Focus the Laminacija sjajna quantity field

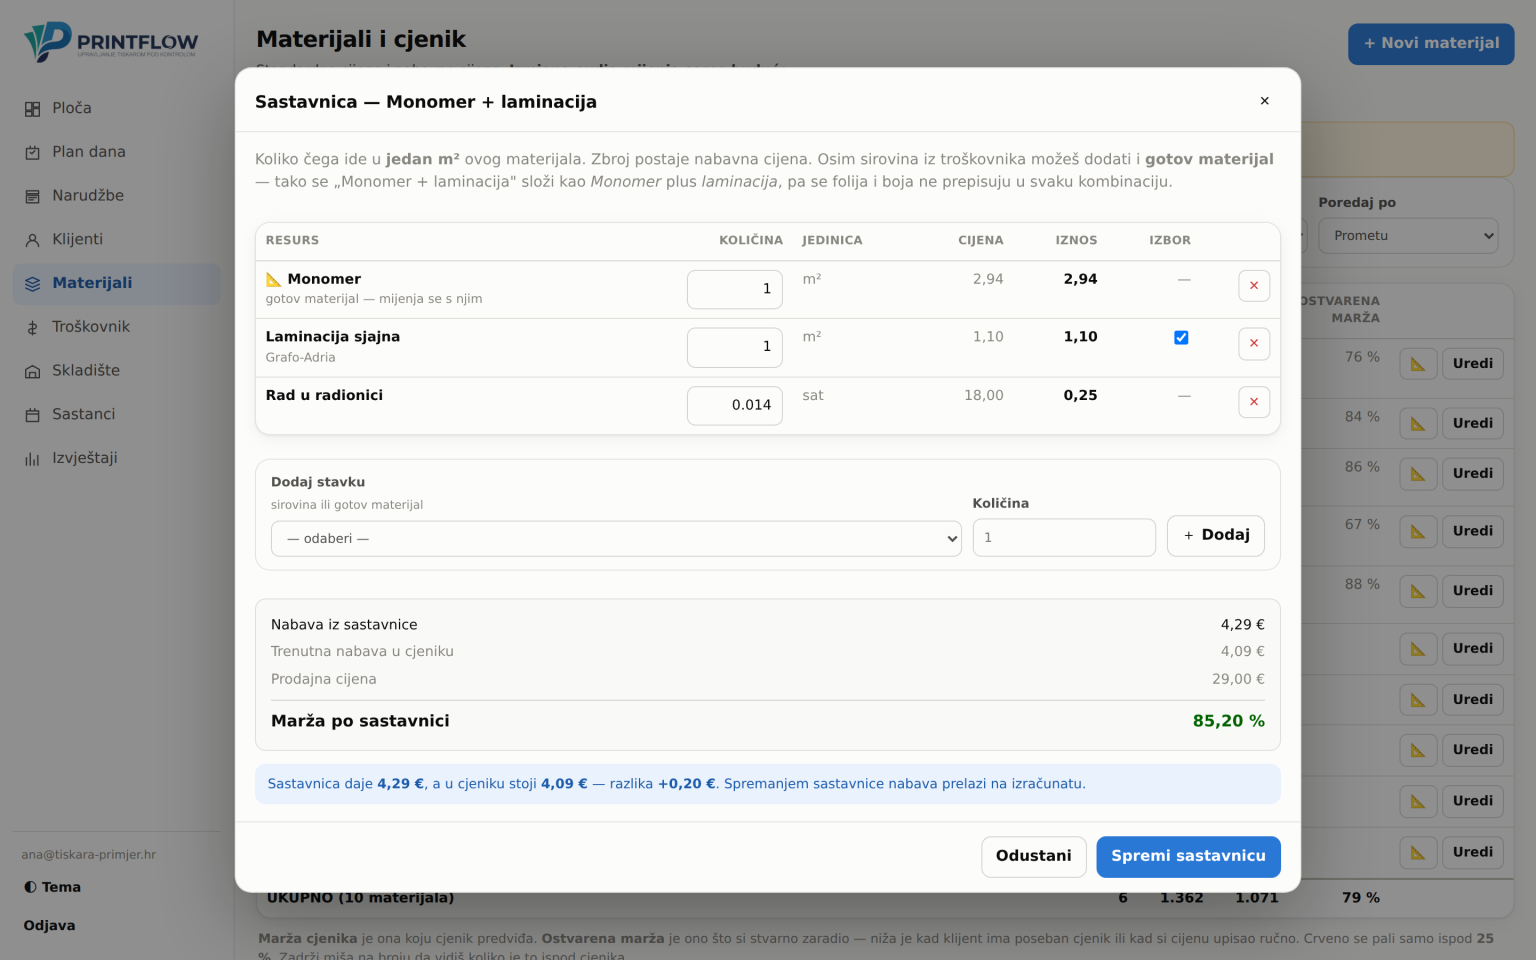pos(735,348)
